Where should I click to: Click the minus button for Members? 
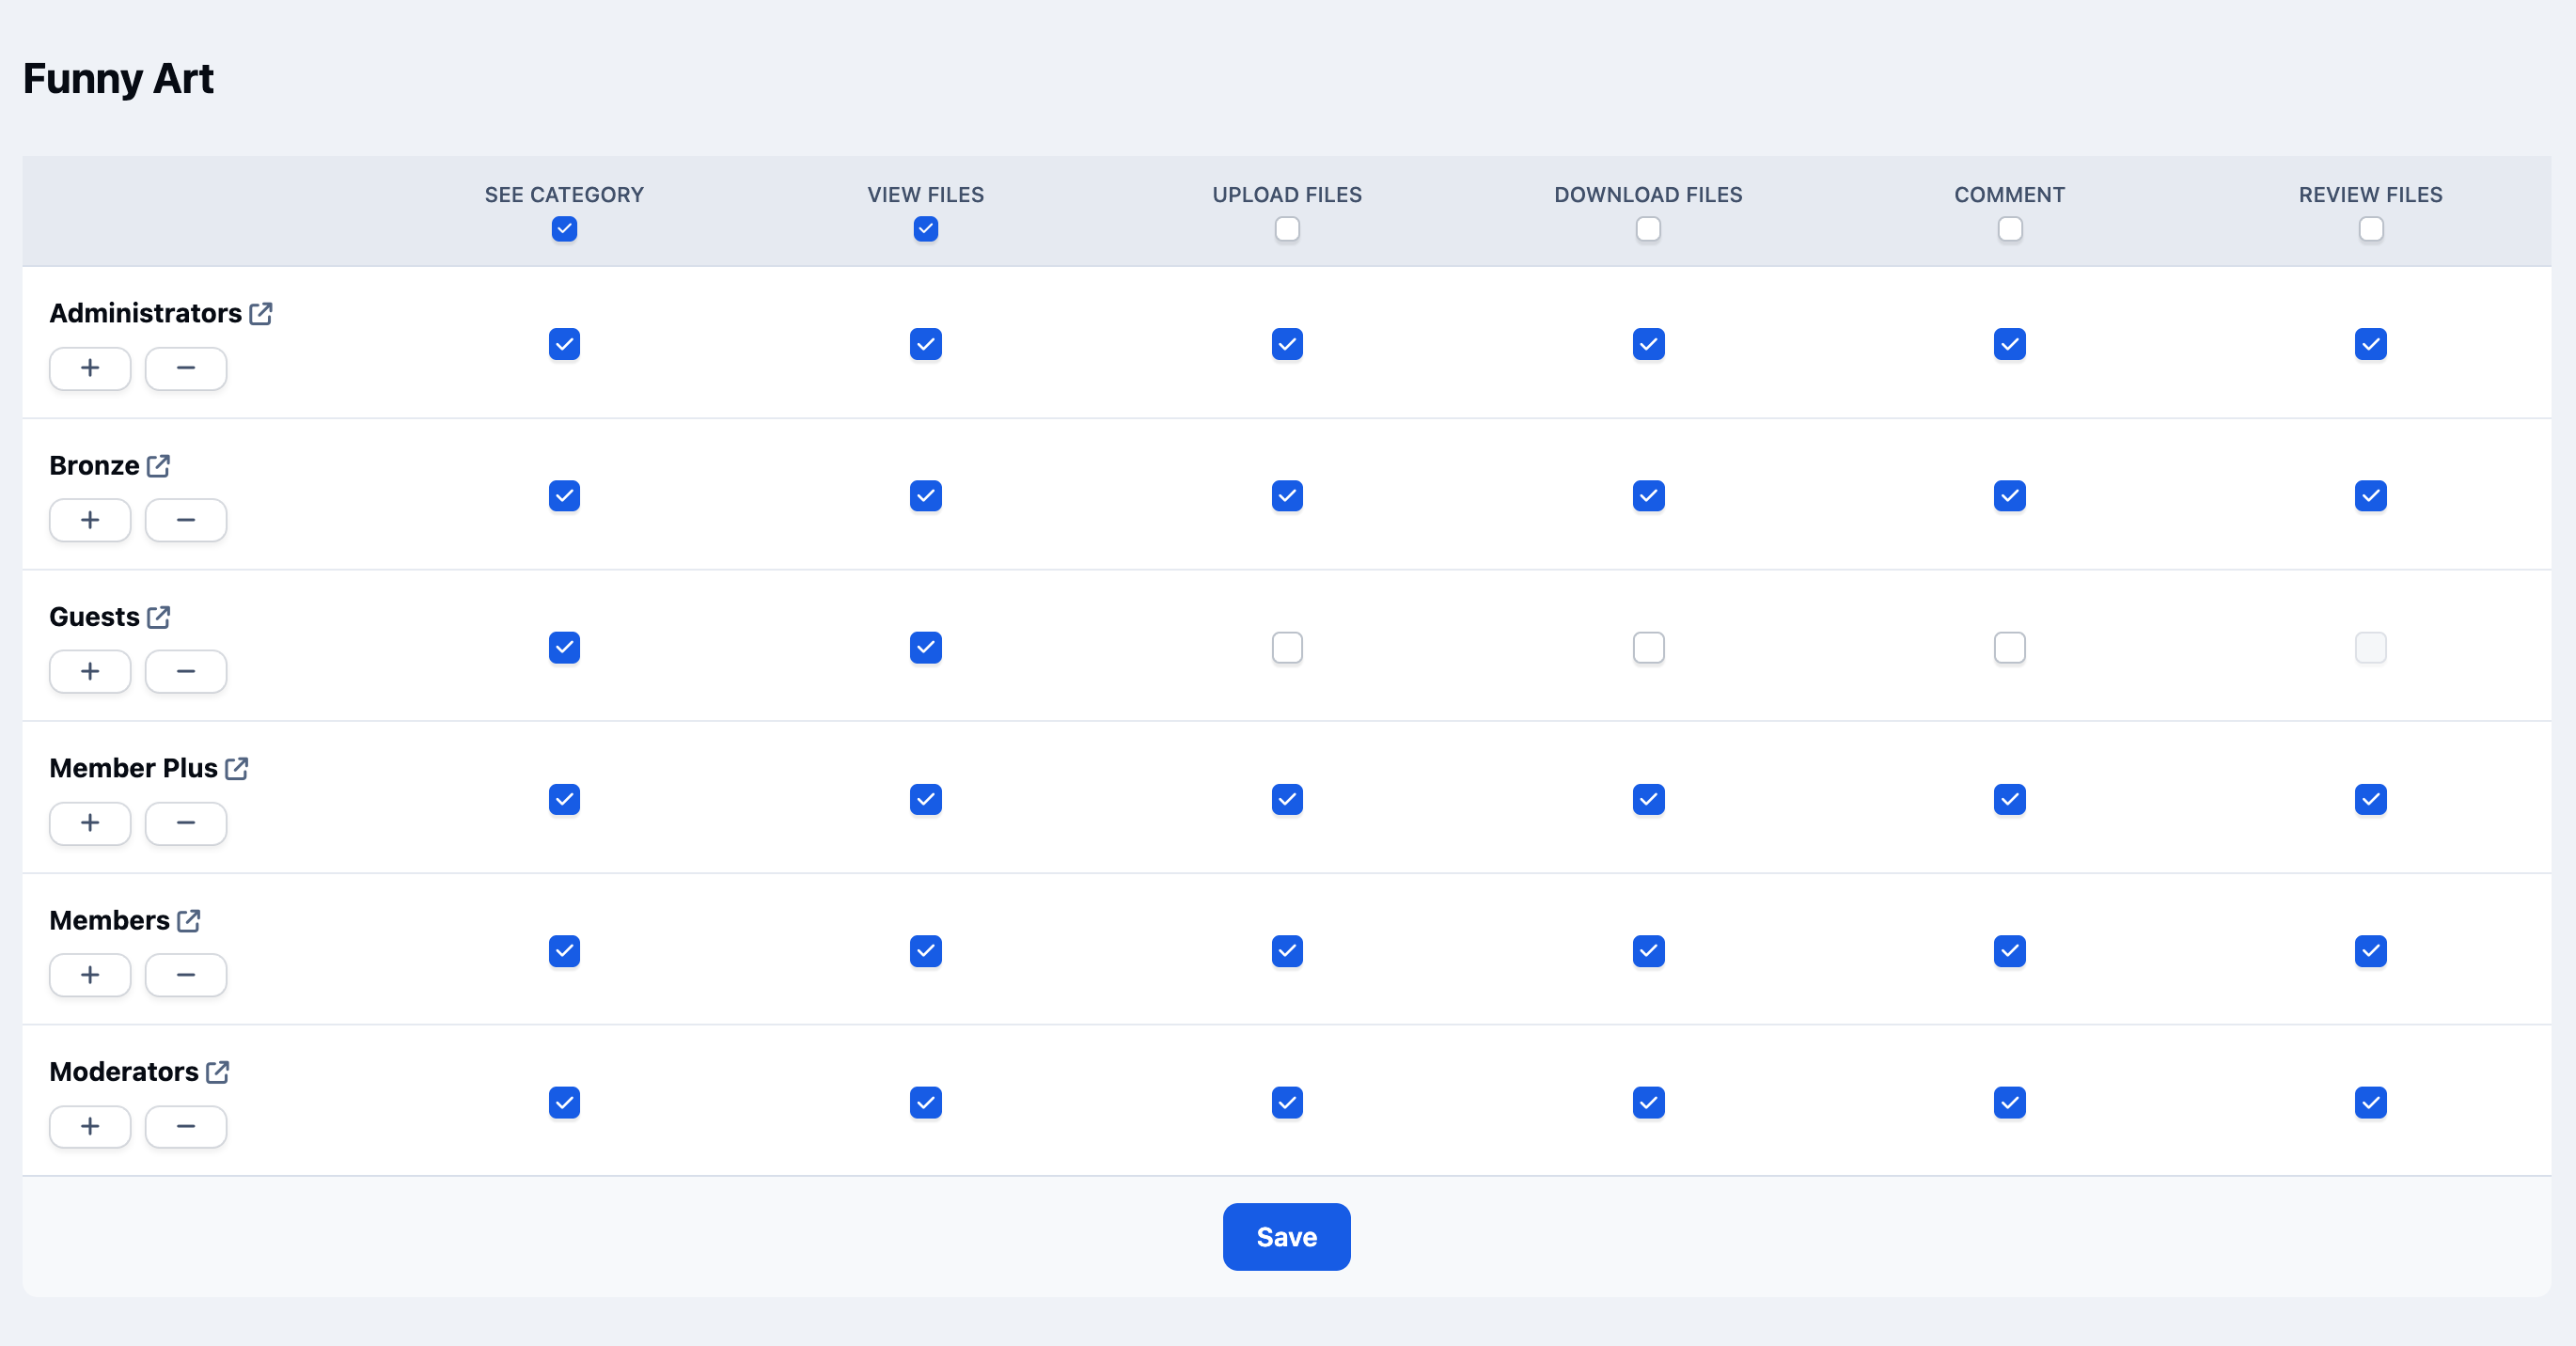186,975
